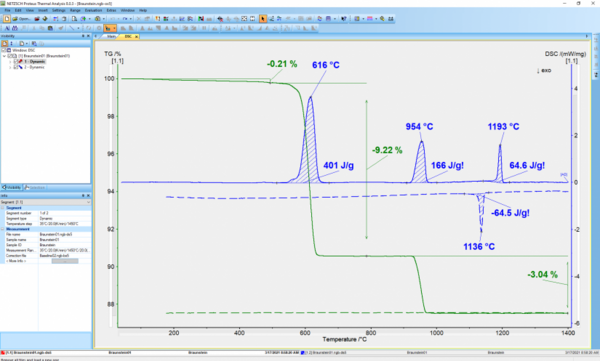Open the File menu
600x361 pixels.
click(7, 10)
